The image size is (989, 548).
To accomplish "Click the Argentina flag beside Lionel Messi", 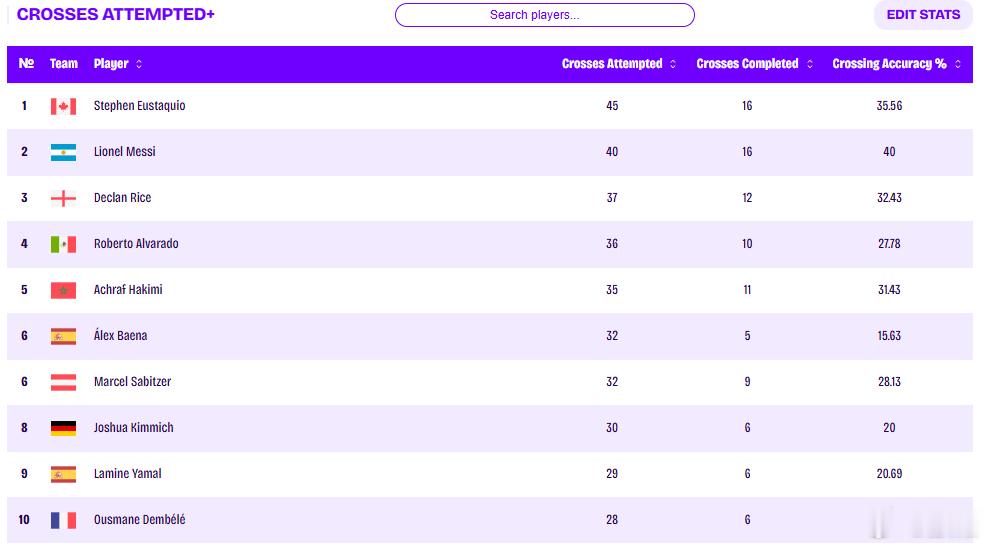I will pyautogui.click(x=63, y=153).
